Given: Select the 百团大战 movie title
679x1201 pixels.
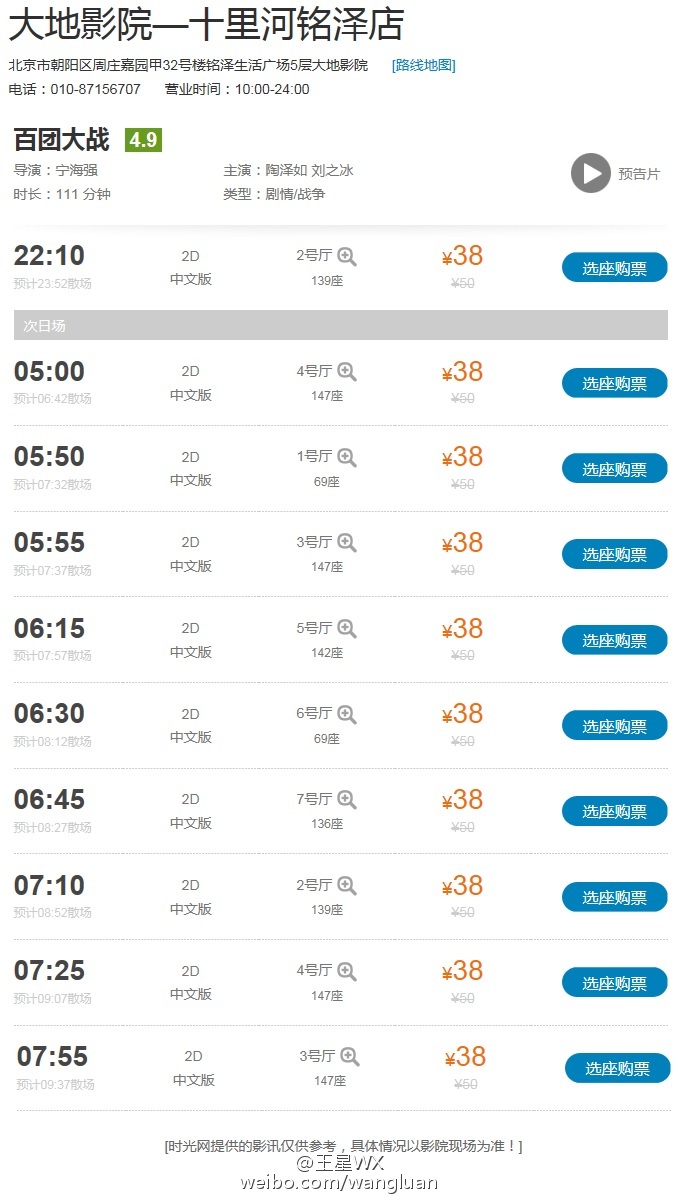Looking at the screenshot, I should [61, 140].
